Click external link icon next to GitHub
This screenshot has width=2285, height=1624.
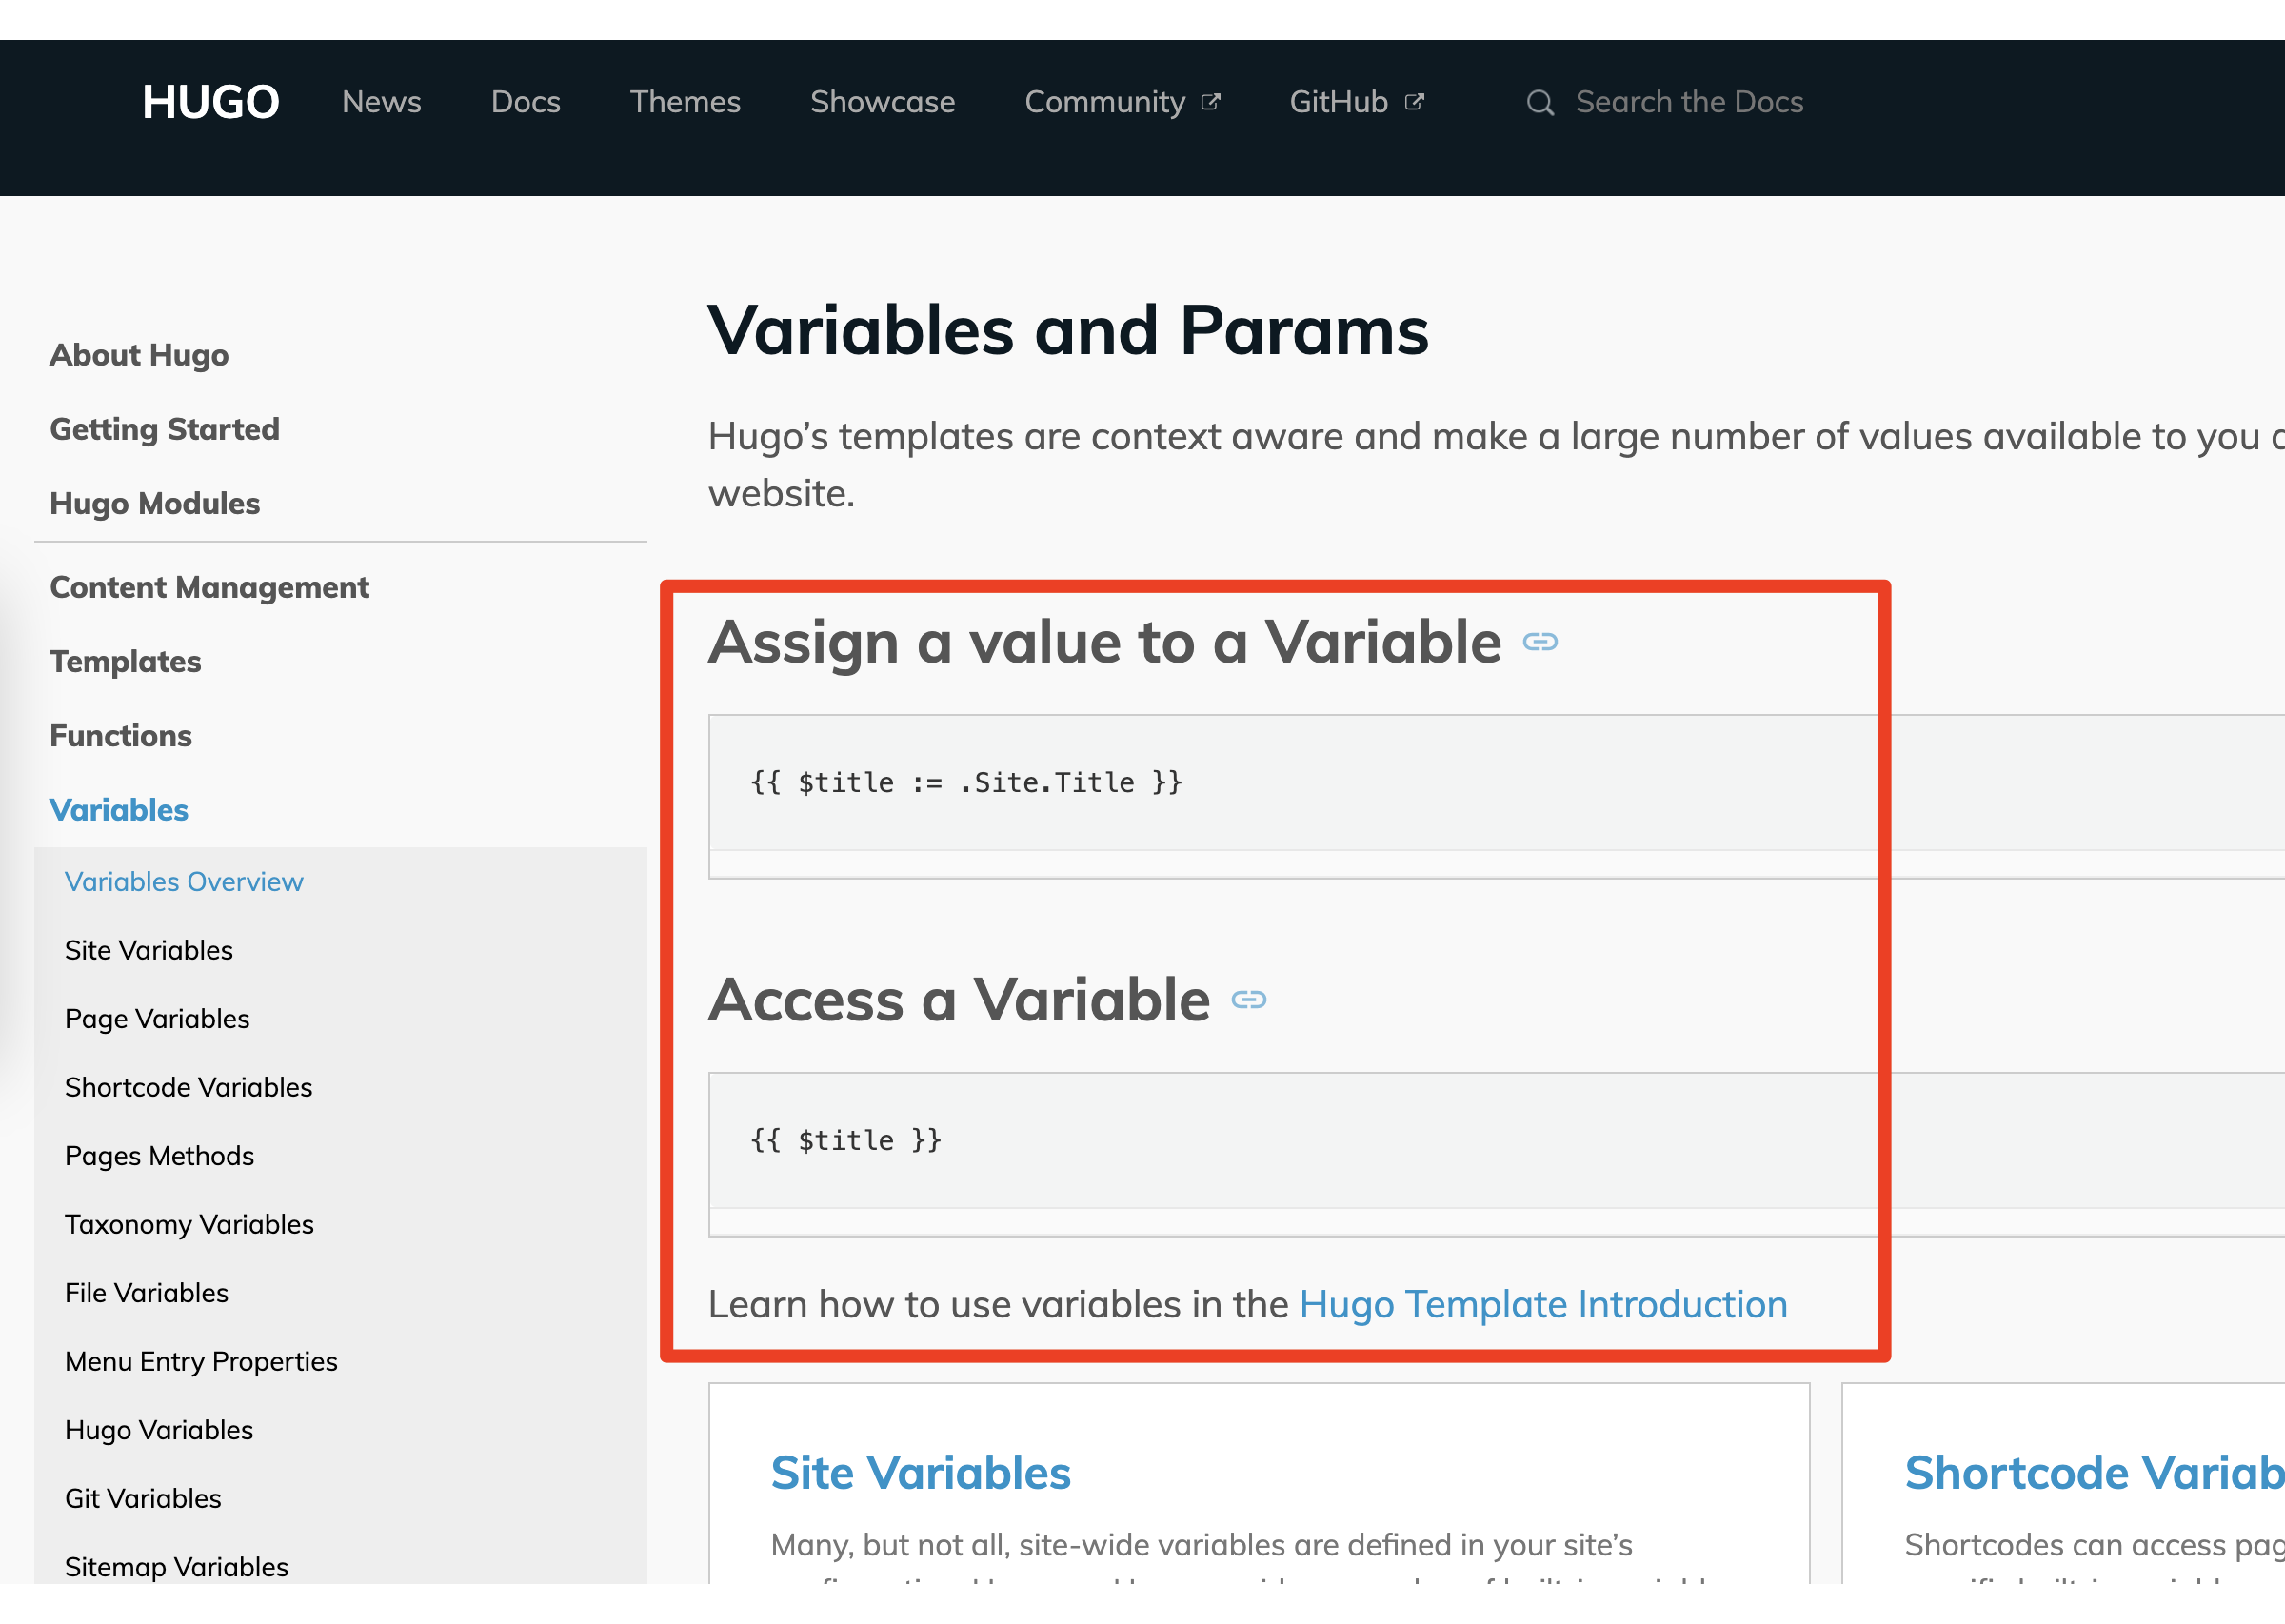click(x=1414, y=102)
